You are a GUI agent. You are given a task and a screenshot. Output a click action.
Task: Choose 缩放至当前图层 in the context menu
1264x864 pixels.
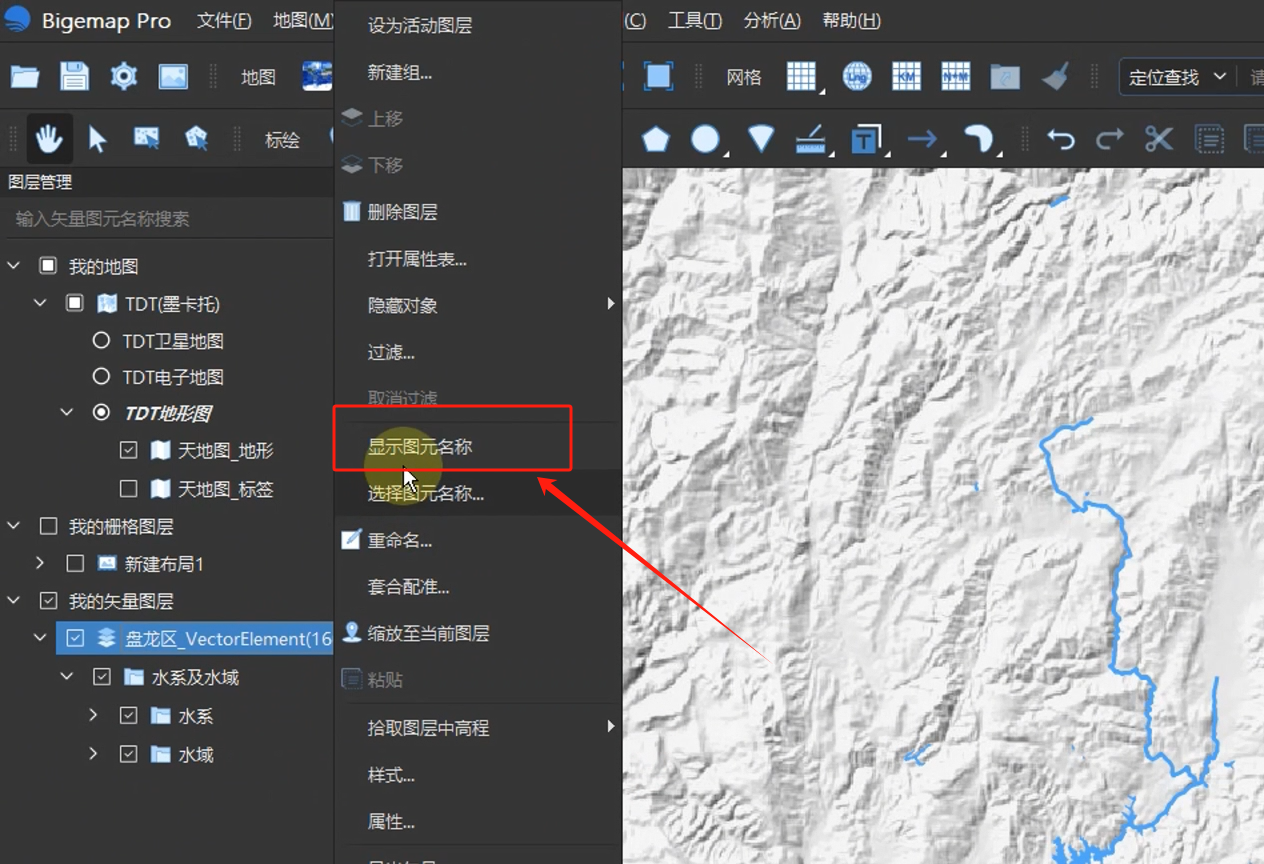478,633
